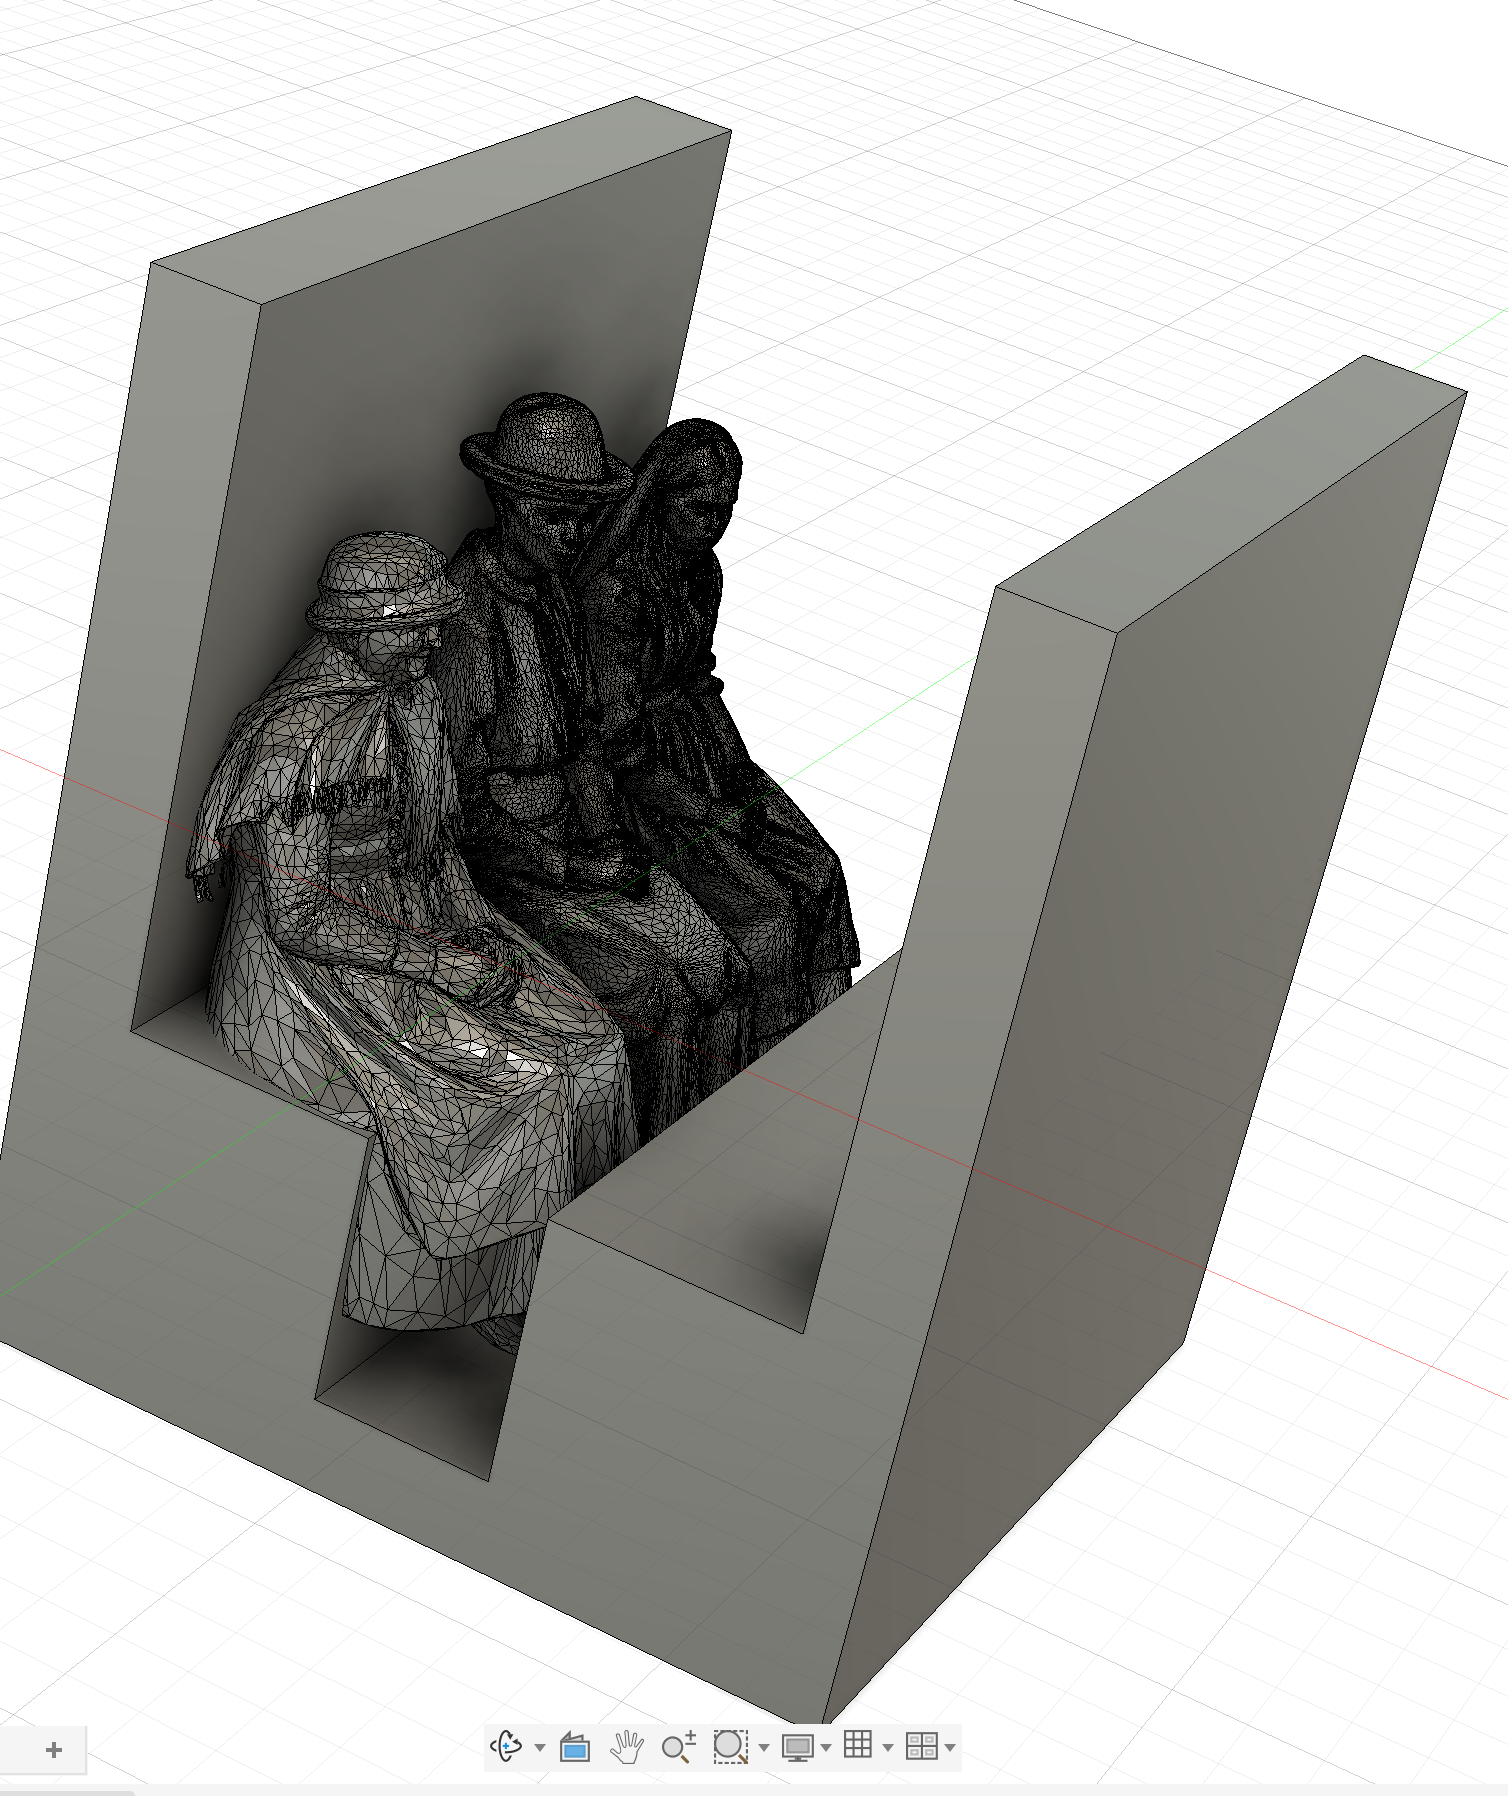The image size is (1508, 1796).
Task: Expand the Display Settings dropdown arrow
Action: pyautogui.click(x=826, y=1748)
